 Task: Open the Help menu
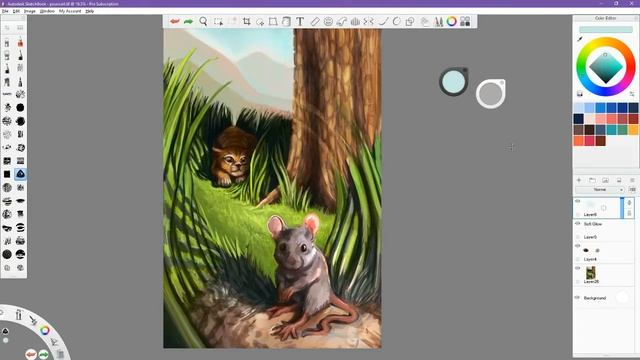point(90,11)
